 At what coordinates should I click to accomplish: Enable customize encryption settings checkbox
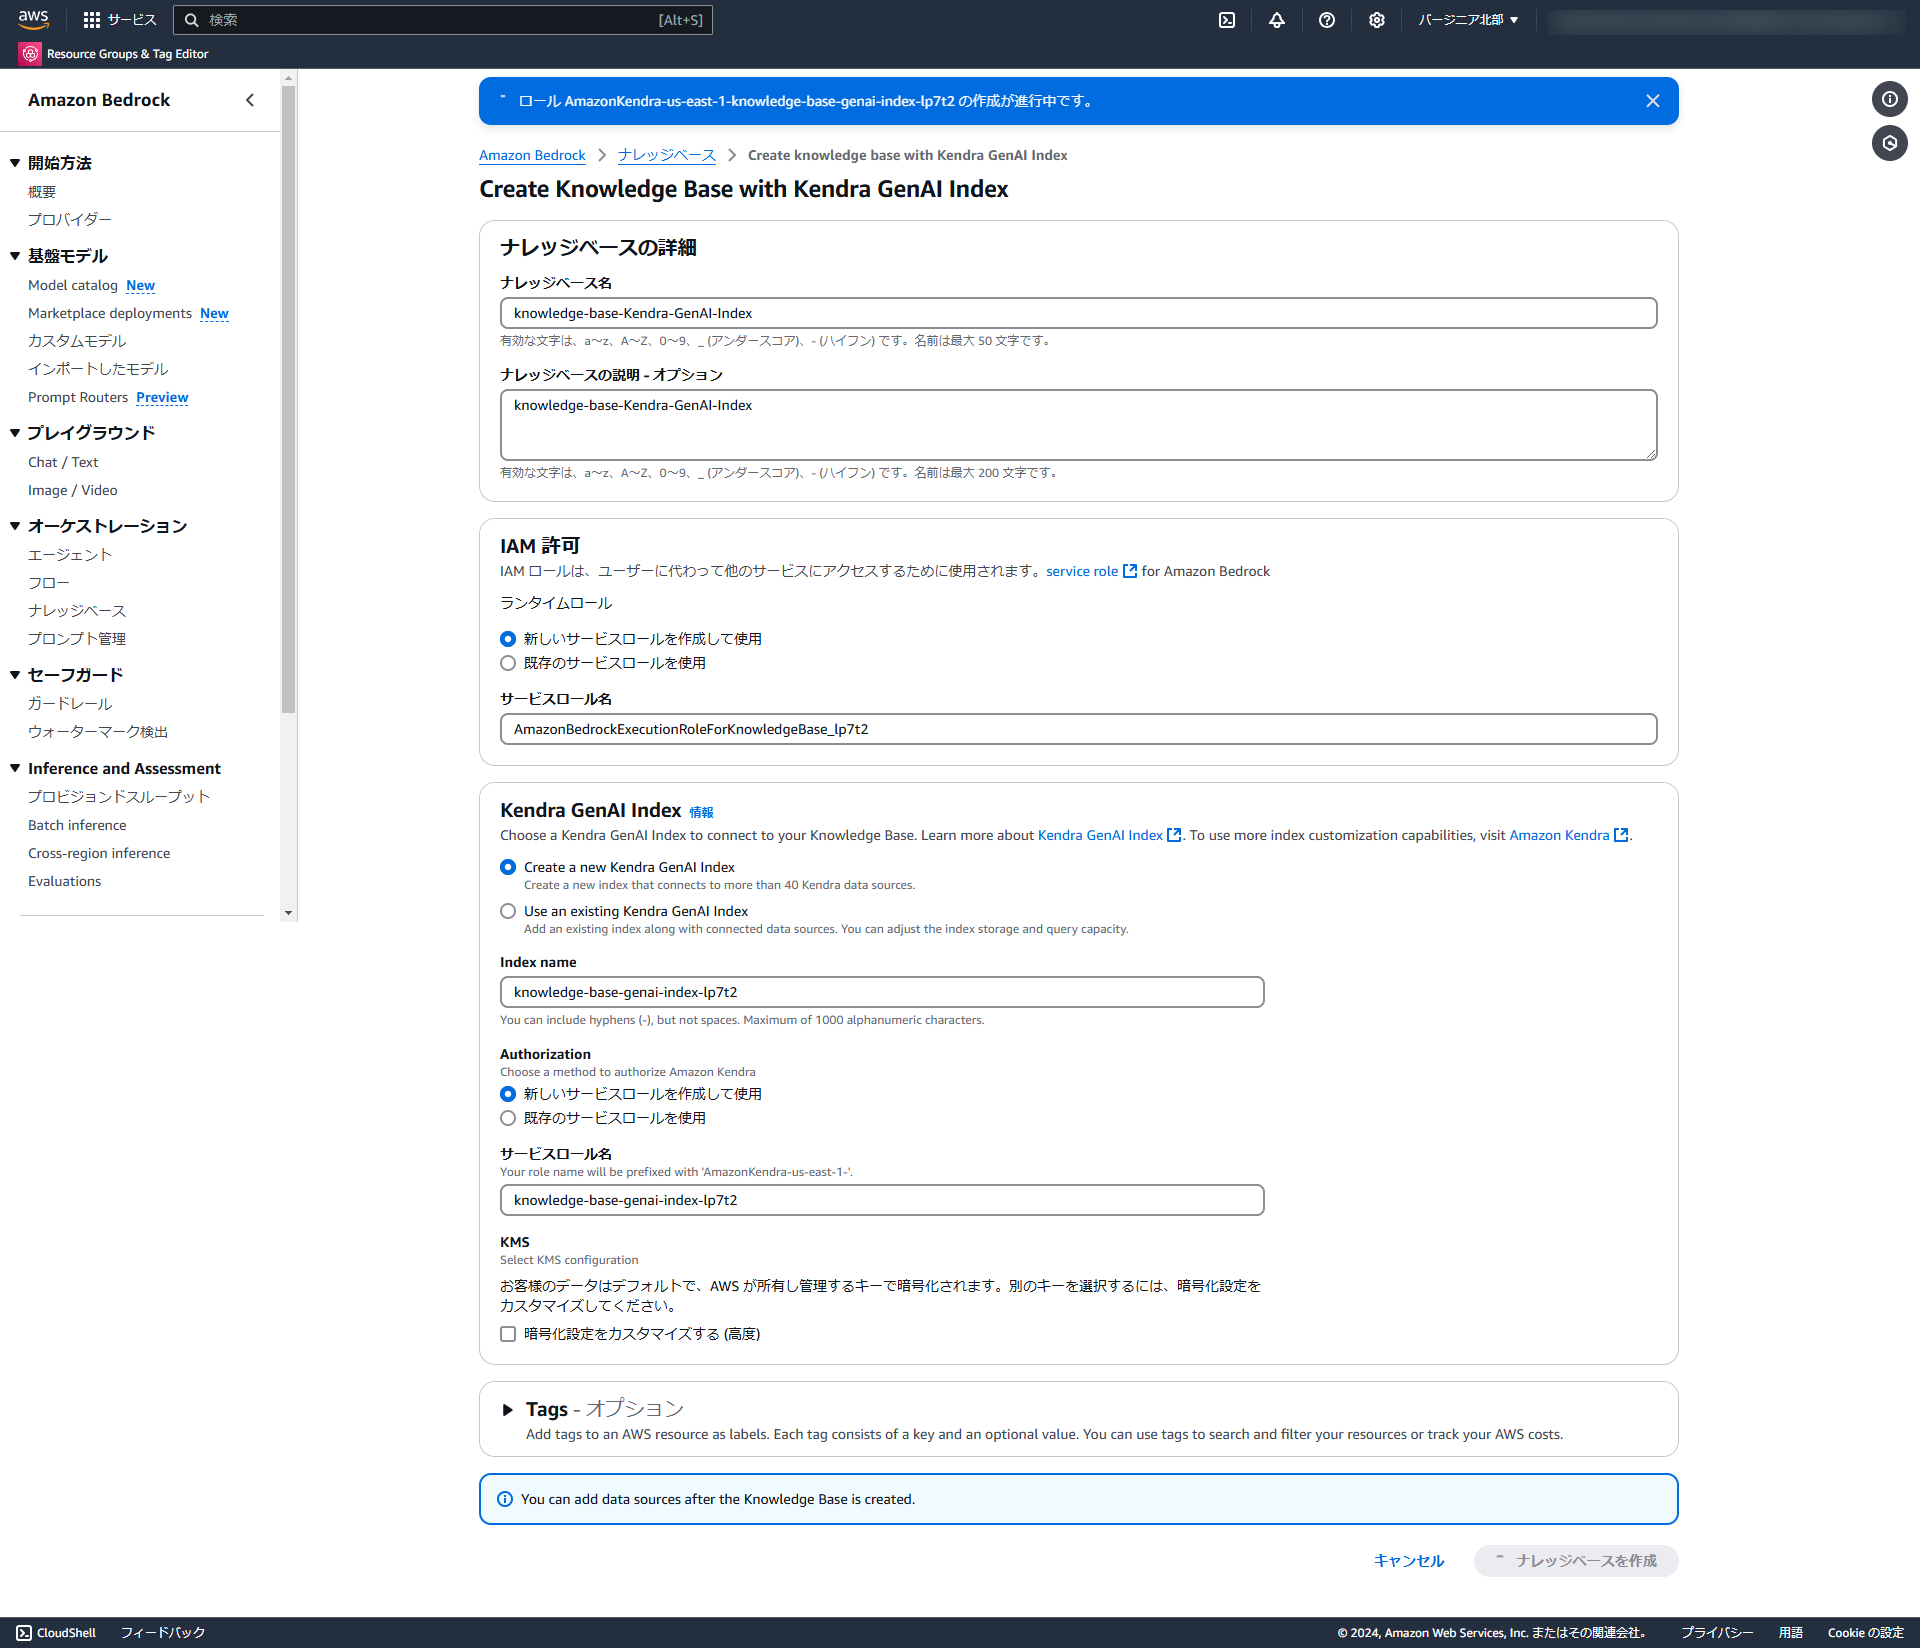[508, 1334]
